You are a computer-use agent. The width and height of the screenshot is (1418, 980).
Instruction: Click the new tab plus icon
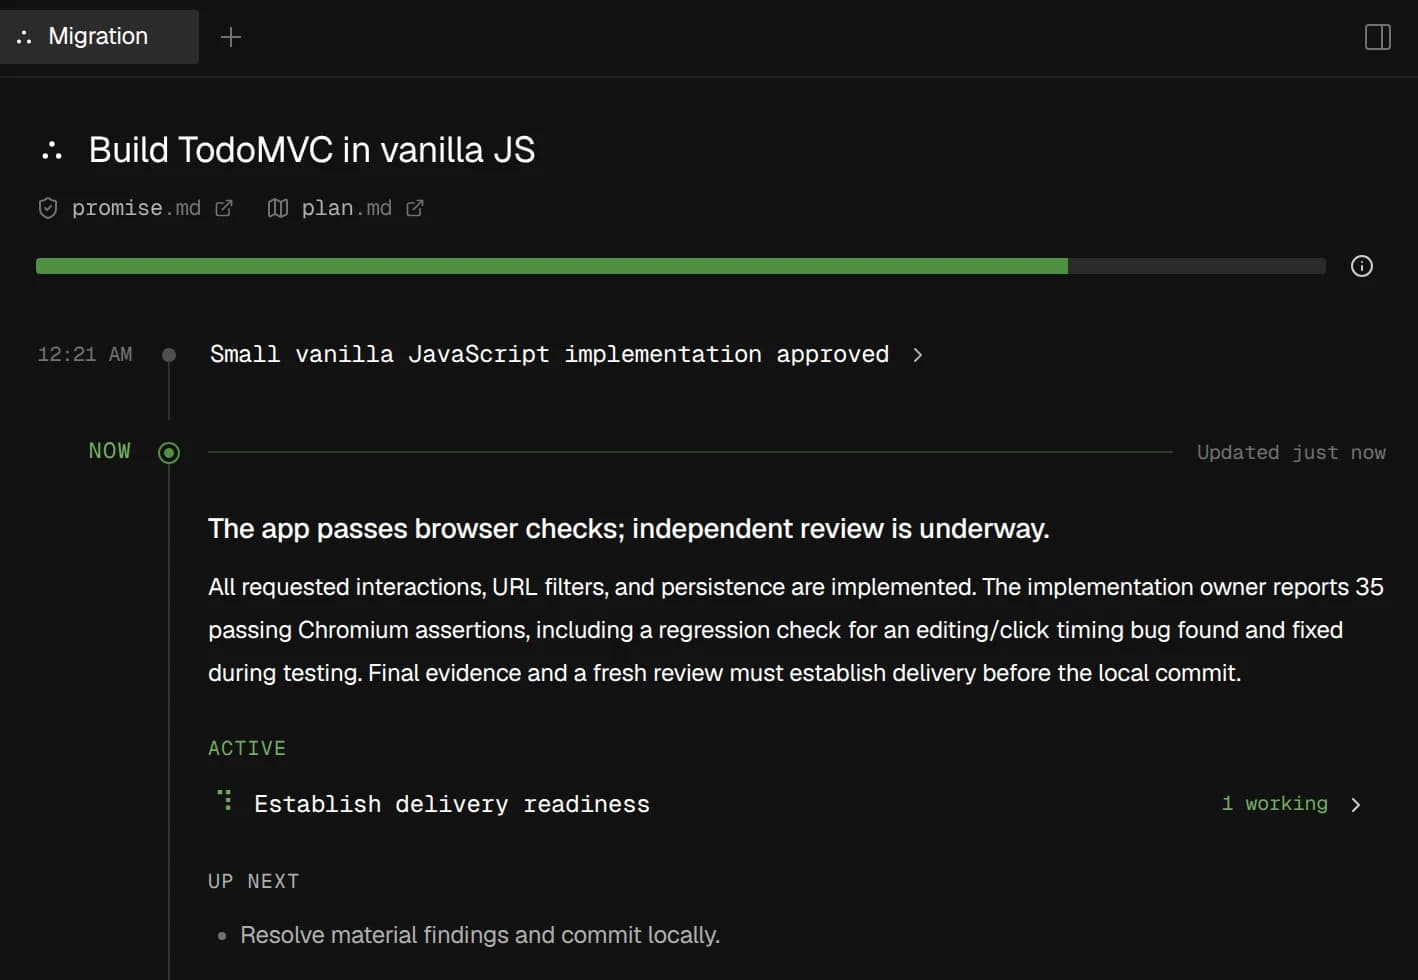(x=231, y=37)
